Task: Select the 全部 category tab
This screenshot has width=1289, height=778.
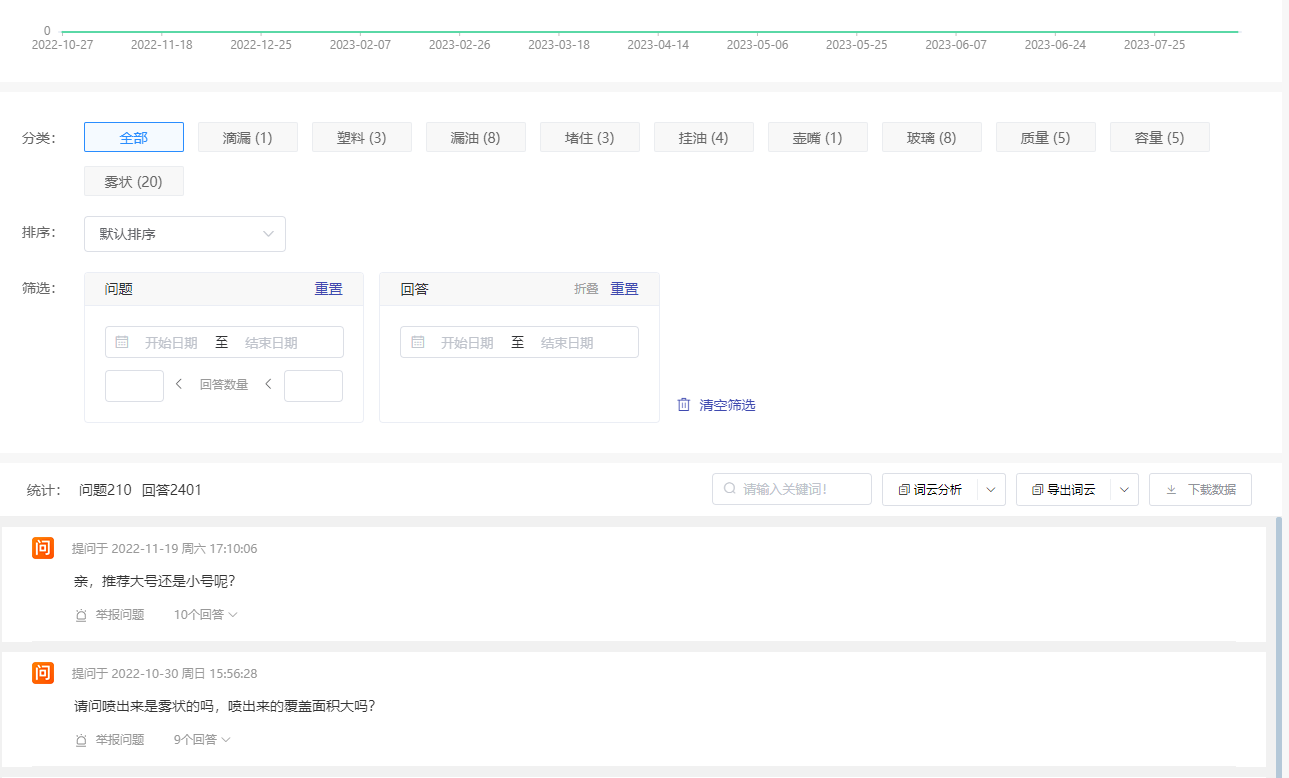Action: point(133,137)
